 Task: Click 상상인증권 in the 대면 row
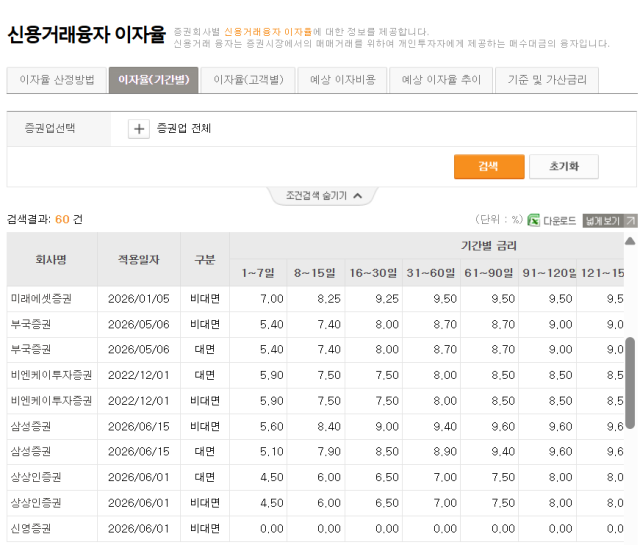(36, 477)
